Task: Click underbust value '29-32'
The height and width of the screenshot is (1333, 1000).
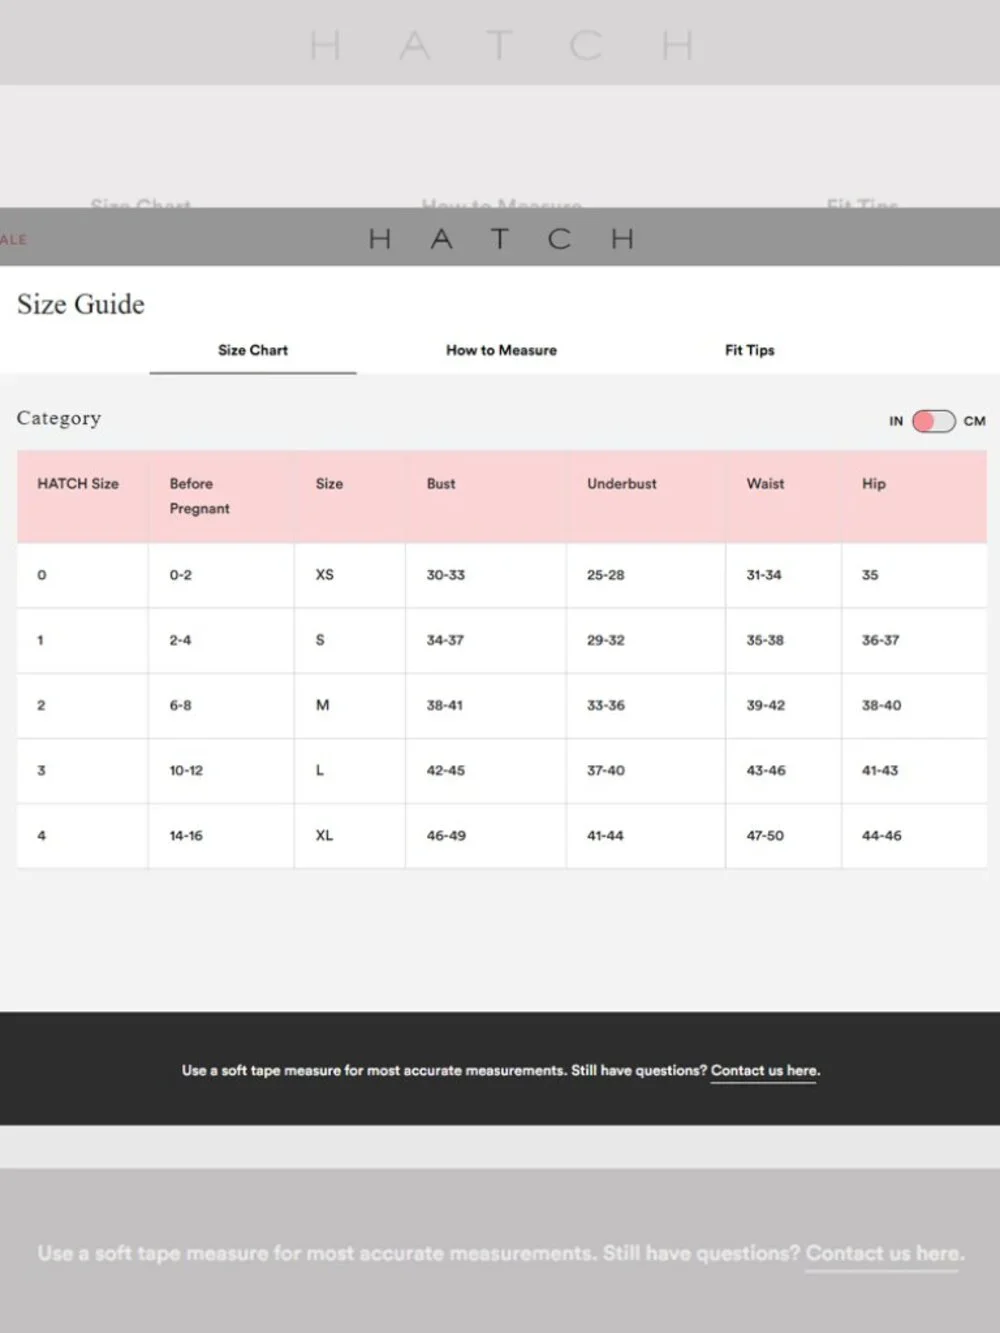Action: (605, 640)
